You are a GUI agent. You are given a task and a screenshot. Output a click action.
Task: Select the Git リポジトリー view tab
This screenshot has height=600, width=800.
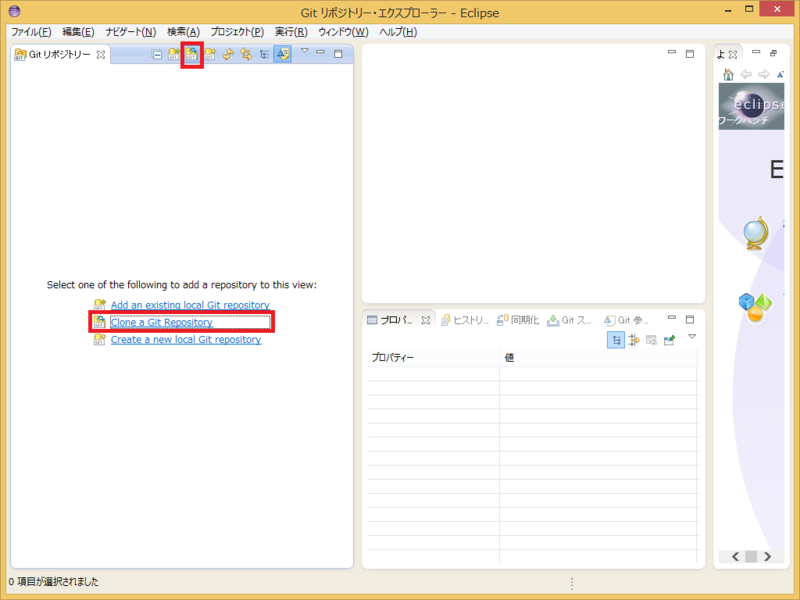pyautogui.click(x=59, y=55)
